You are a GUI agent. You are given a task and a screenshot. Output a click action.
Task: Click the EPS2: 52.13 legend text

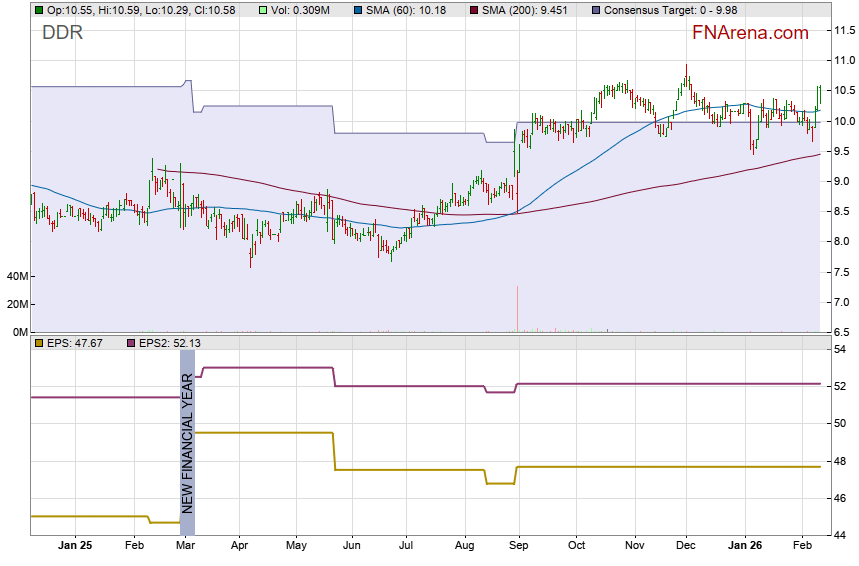click(172, 343)
